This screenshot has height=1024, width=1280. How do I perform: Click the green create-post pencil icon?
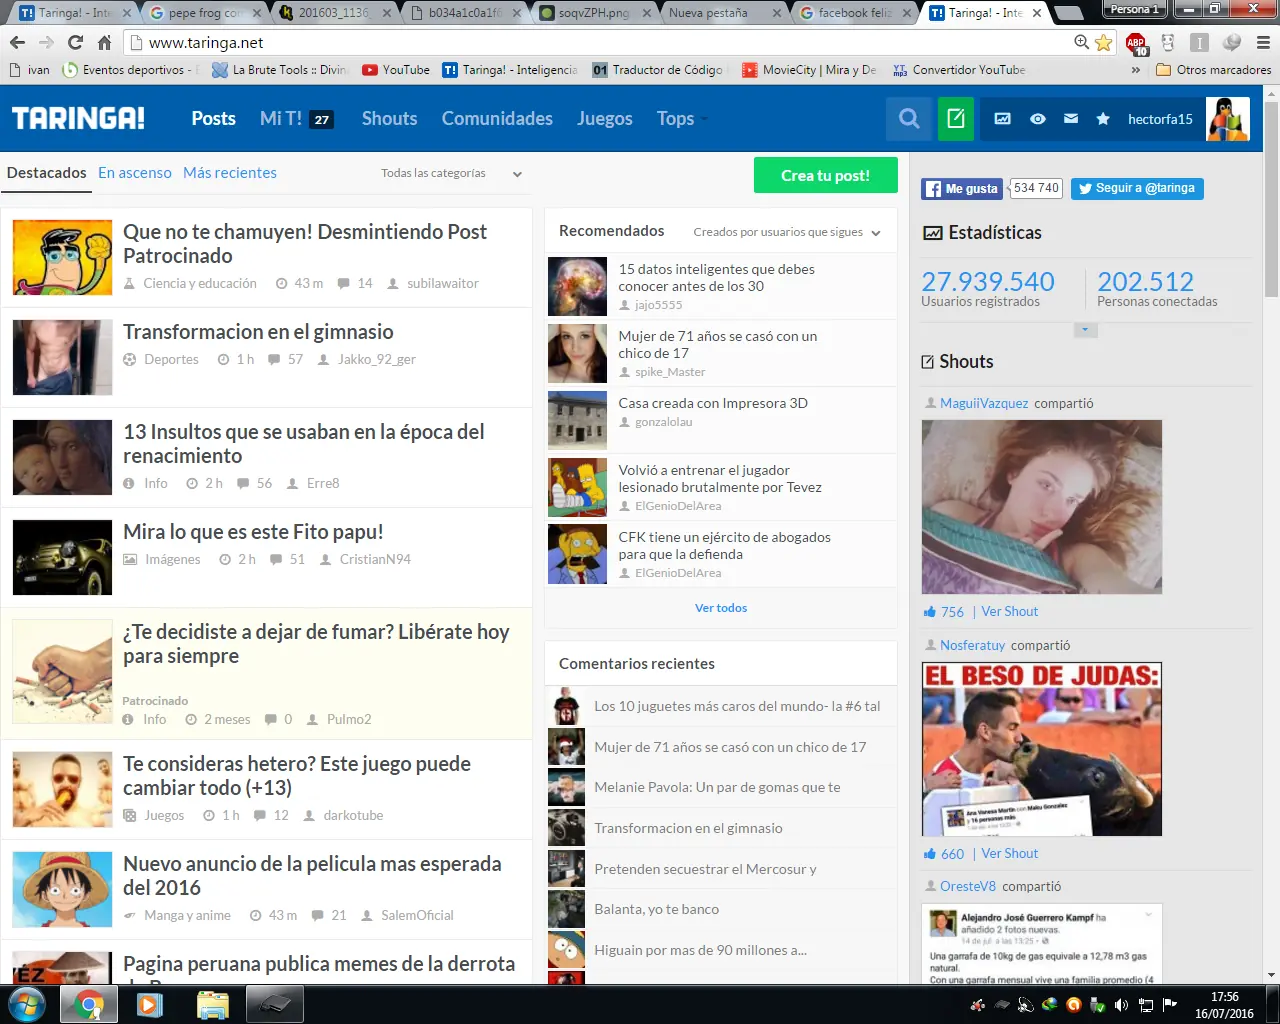[956, 119]
